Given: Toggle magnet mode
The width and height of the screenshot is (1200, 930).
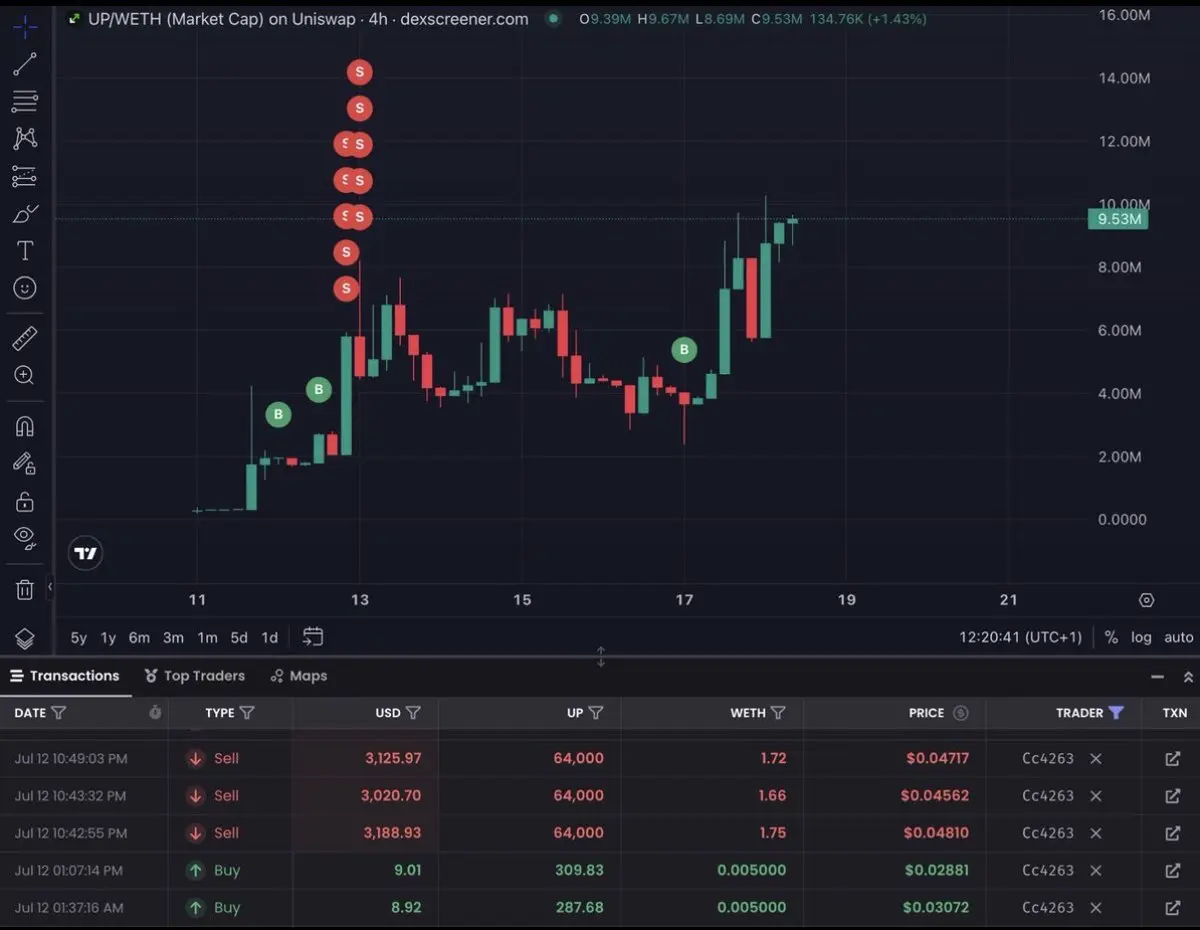Looking at the screenshot, I should (25, 426).
